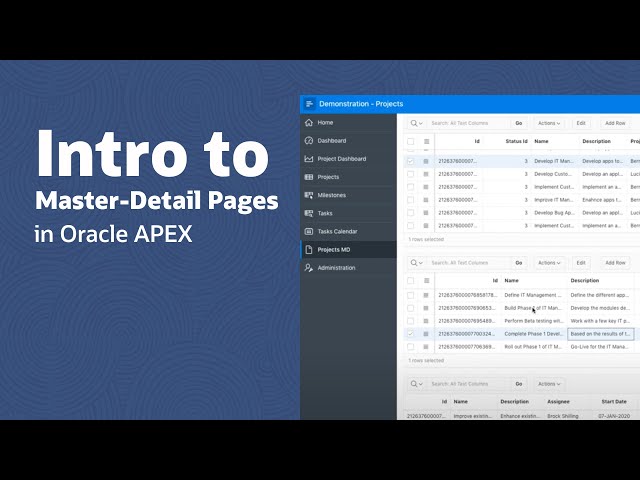The height and width of the screenshot is (480, 640).
Task: Select all rows checkbox in milestones grid
Action: click(x=411, y=280)
